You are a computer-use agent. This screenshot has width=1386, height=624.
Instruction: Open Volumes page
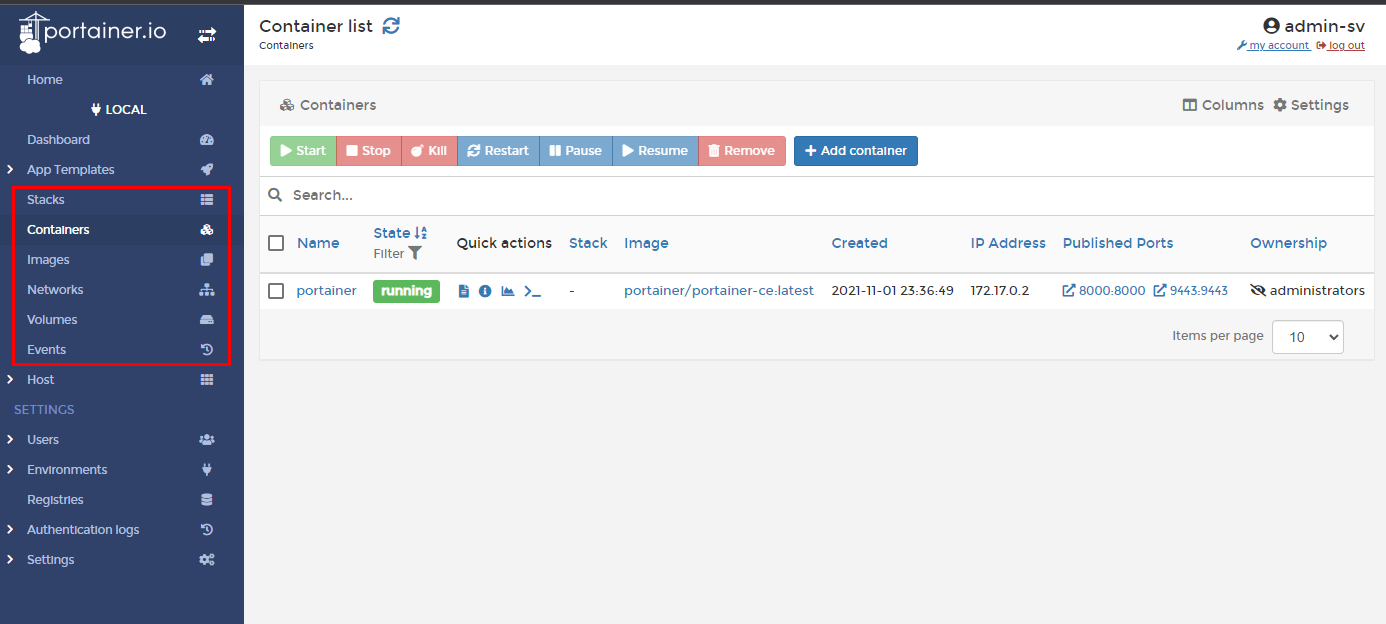coord(52,320)
